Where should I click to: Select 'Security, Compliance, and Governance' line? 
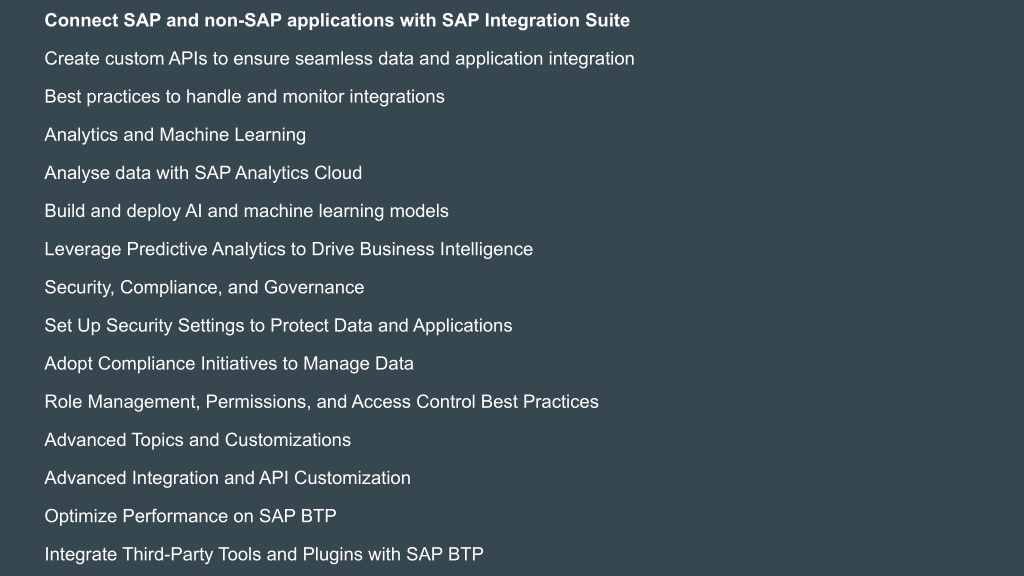pos(204,287)
